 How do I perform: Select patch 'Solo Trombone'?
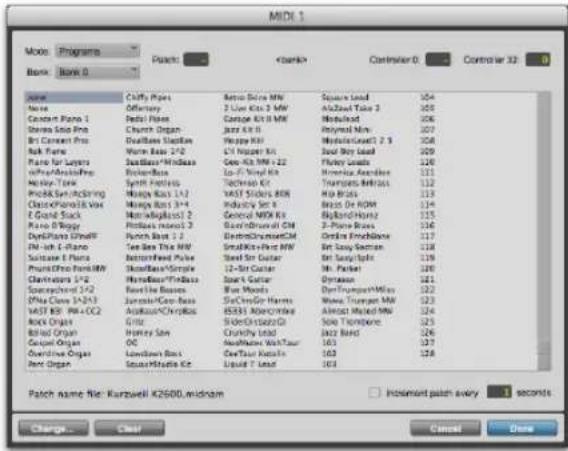[x=351, y=322]
